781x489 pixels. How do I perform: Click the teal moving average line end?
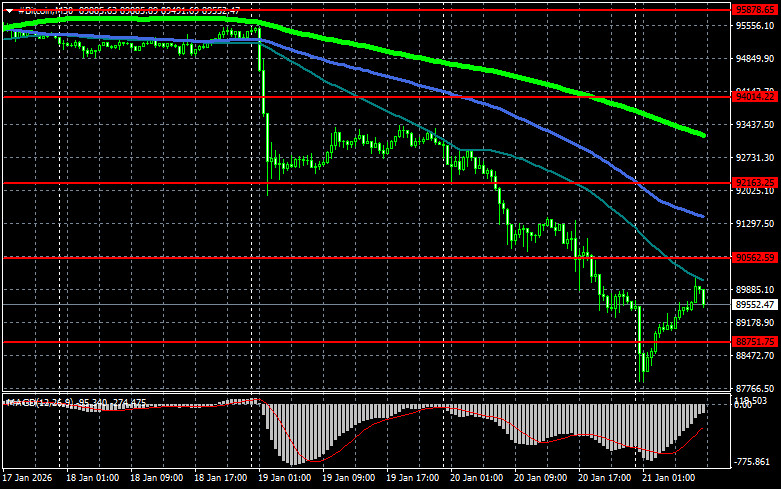coord(702,279)
